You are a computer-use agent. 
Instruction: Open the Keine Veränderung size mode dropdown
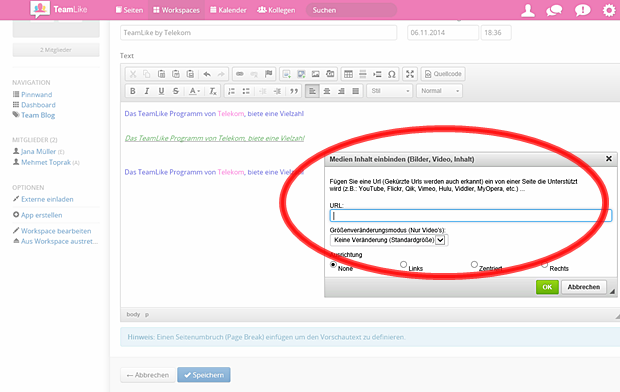pyautogui.click(x=389, y=240)
